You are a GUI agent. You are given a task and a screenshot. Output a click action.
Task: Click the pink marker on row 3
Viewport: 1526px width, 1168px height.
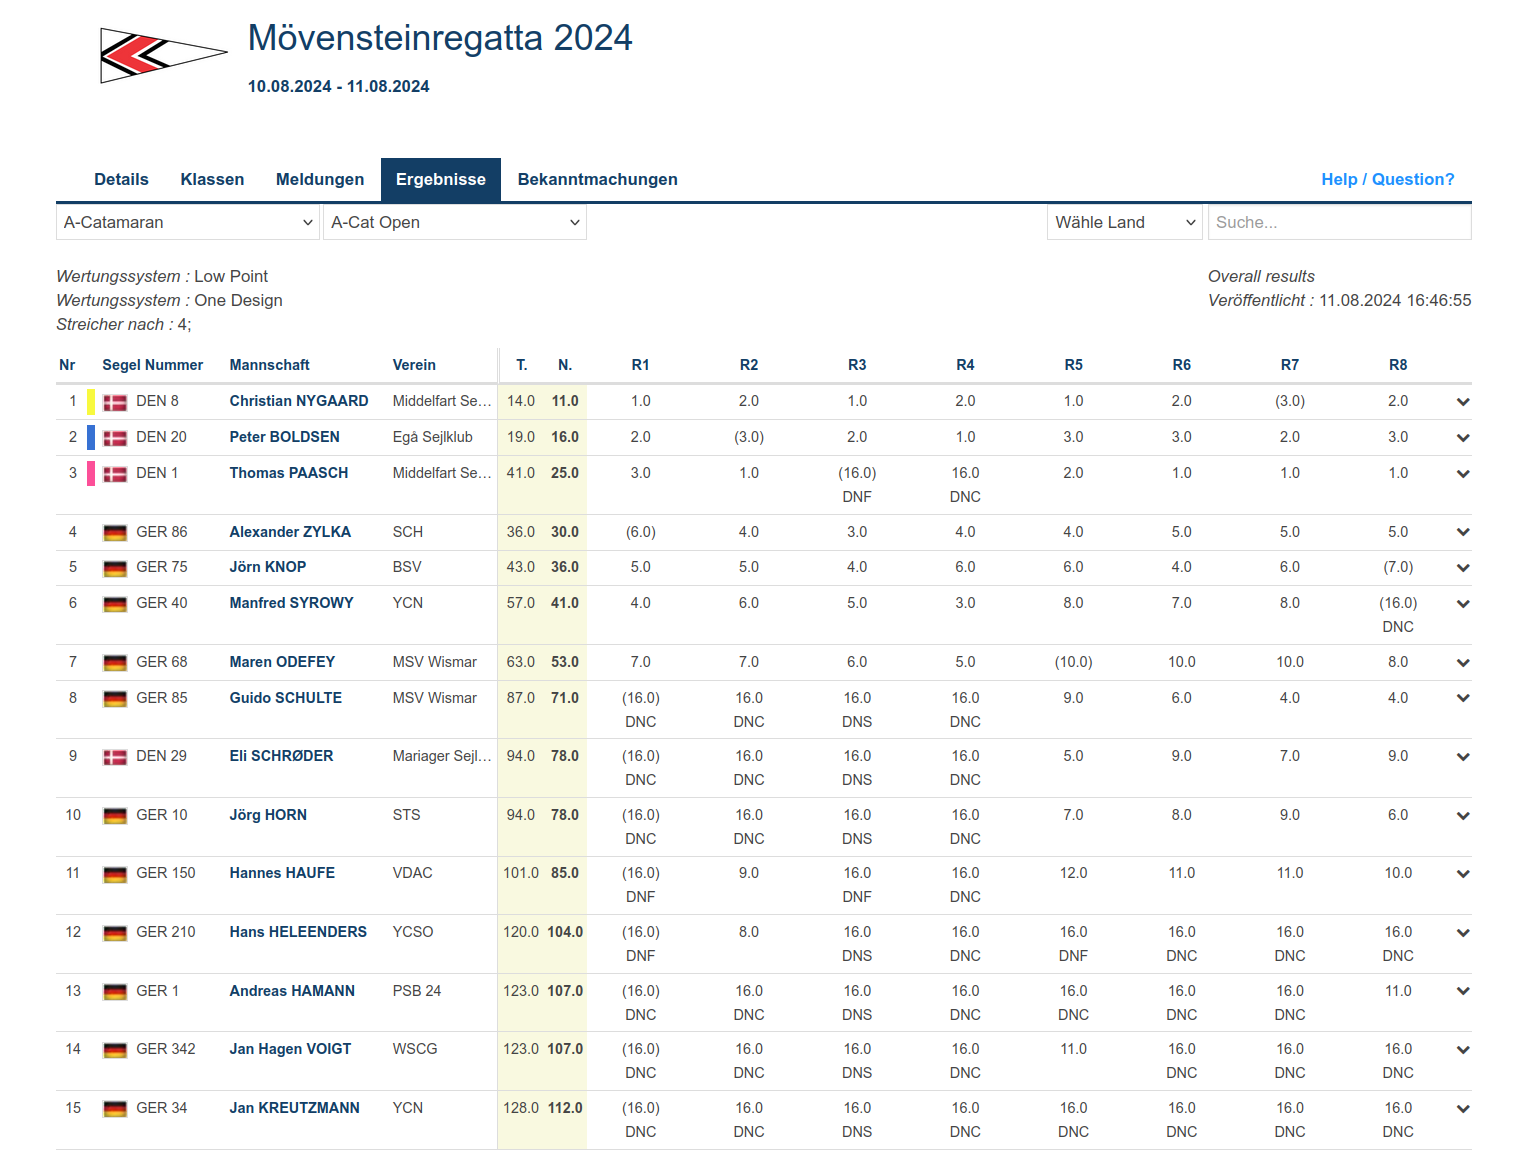click(91, 474)
